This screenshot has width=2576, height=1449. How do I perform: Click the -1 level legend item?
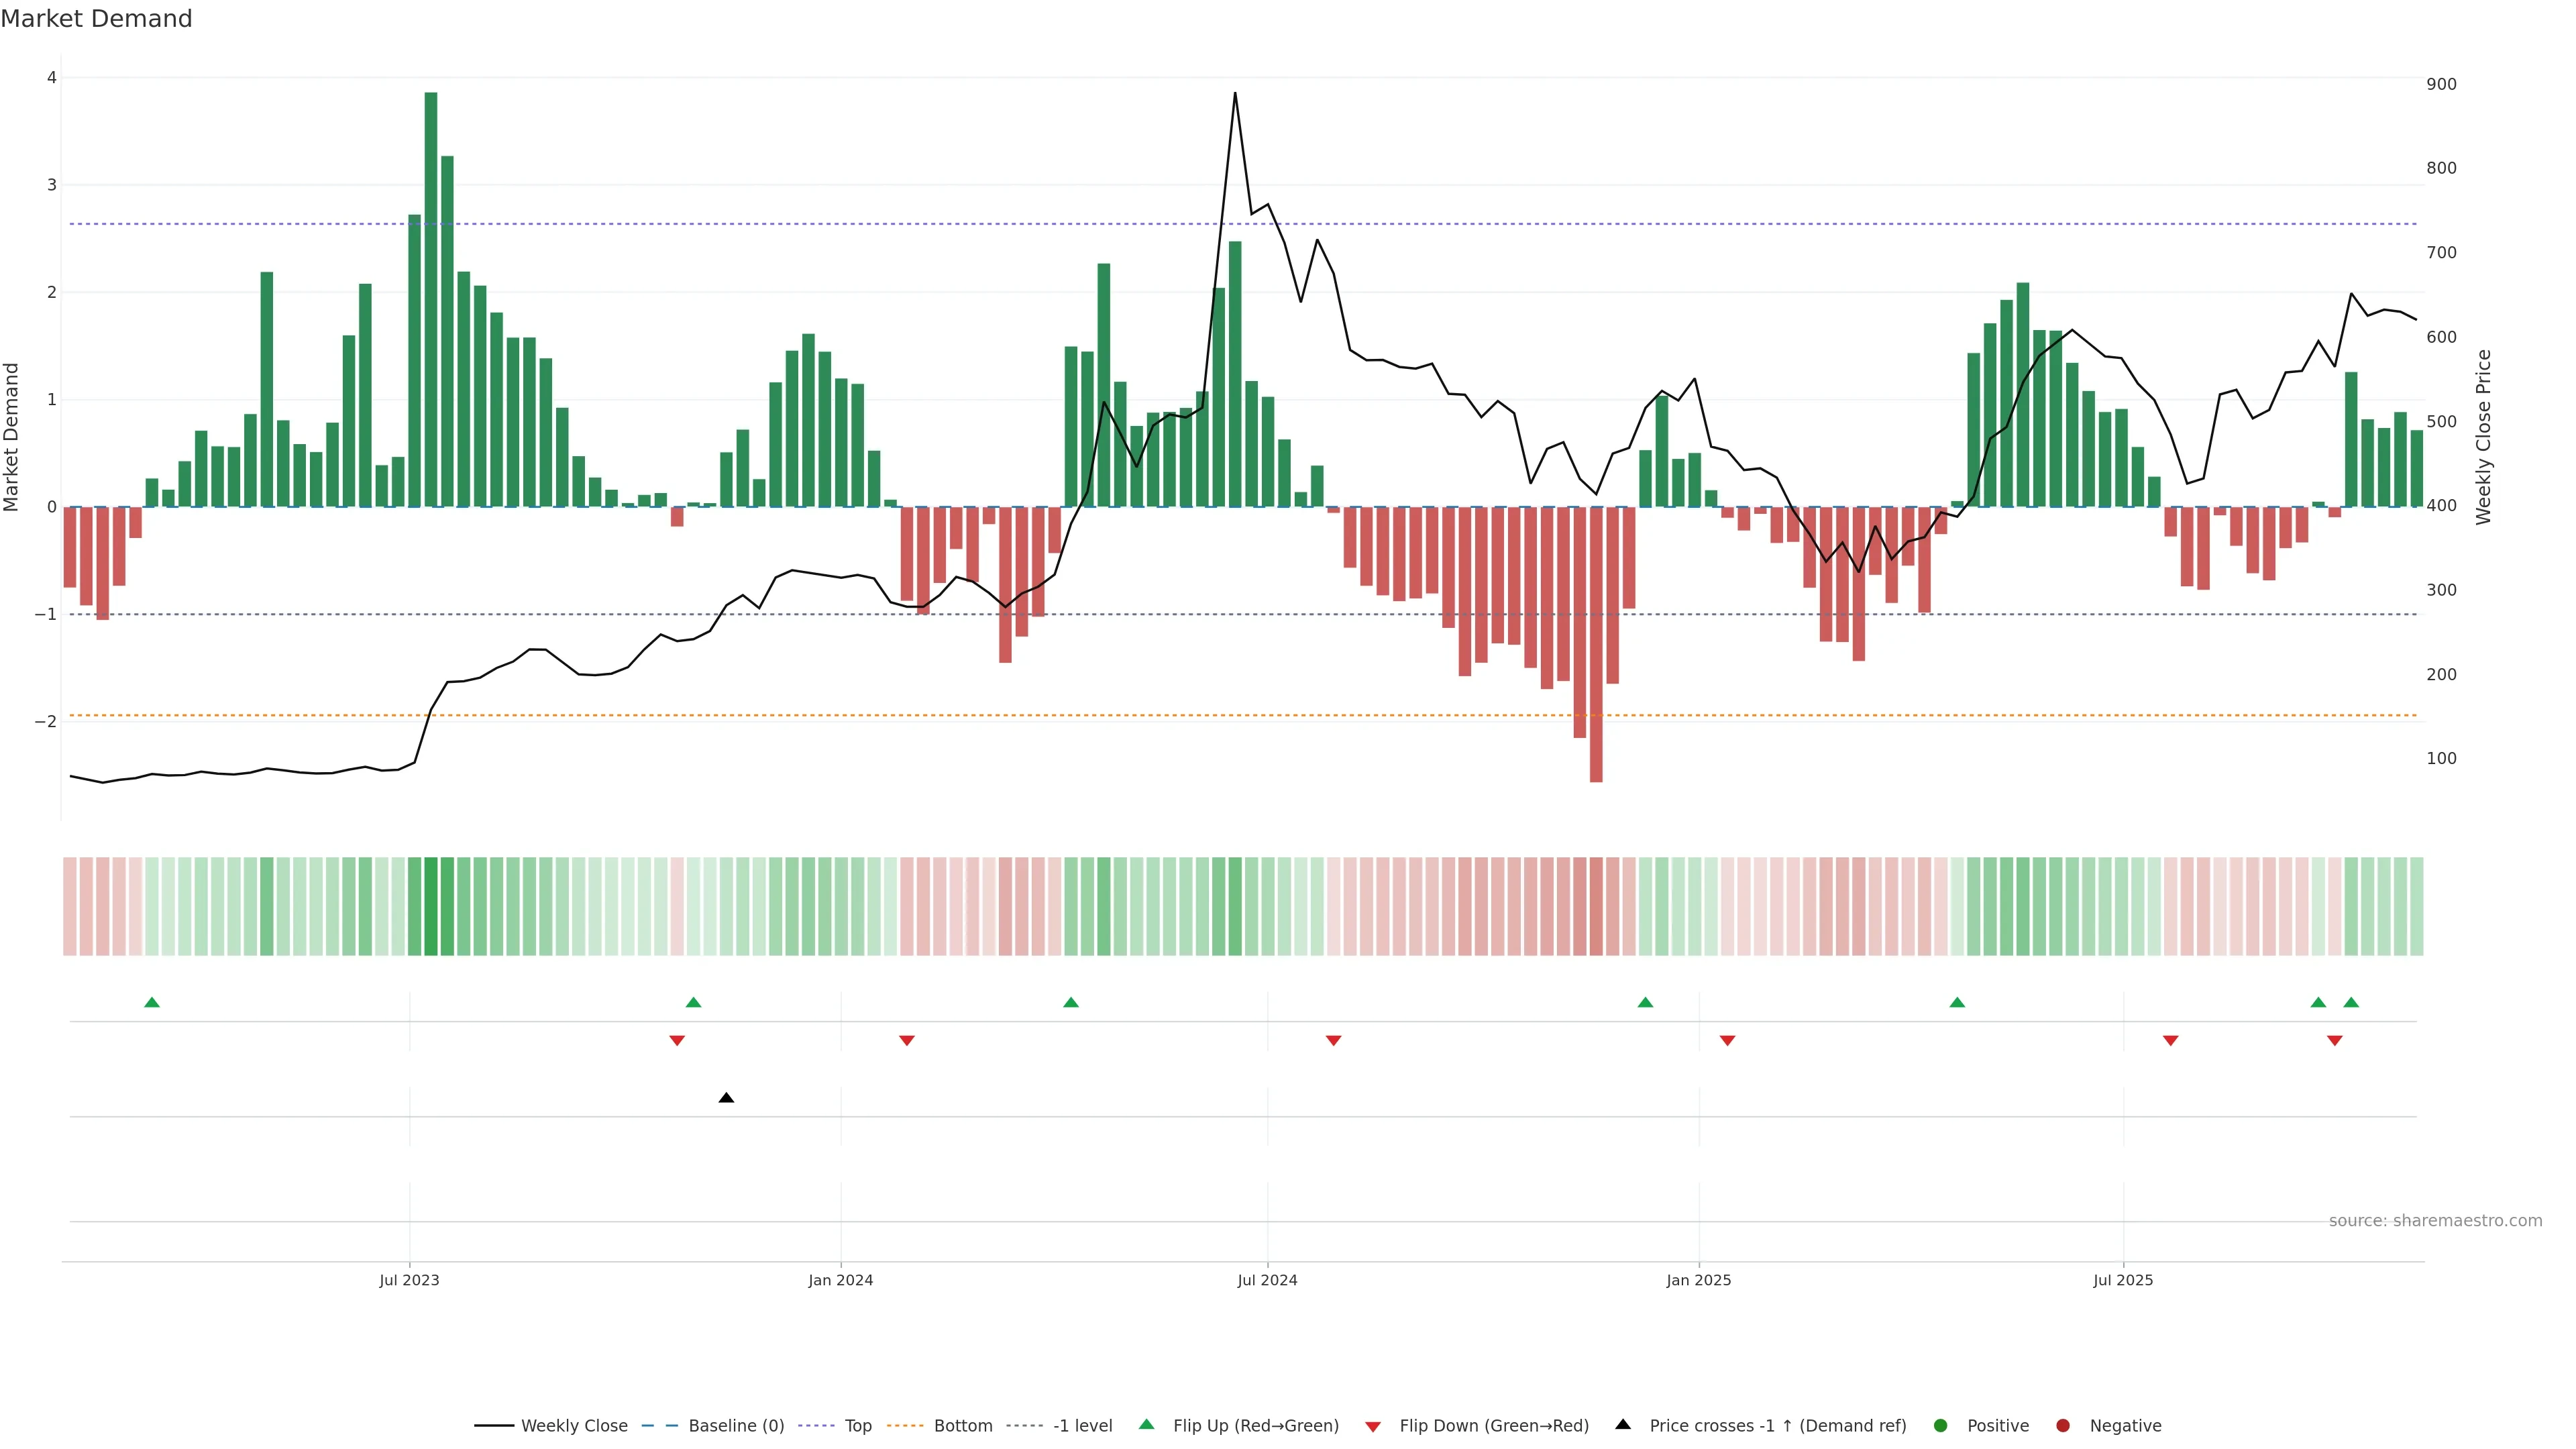pyautogui.click(x=1082, y=1426)
